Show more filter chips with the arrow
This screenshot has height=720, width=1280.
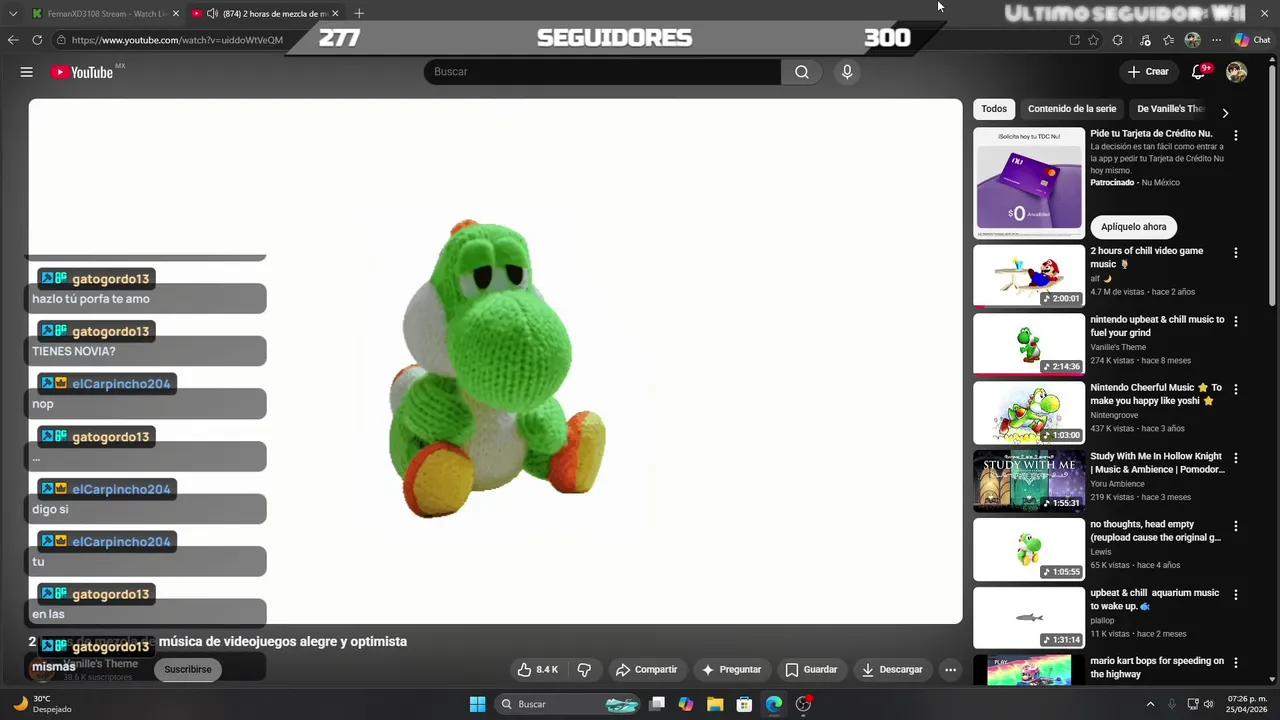pyautogui.click(x=1225, y=113)
